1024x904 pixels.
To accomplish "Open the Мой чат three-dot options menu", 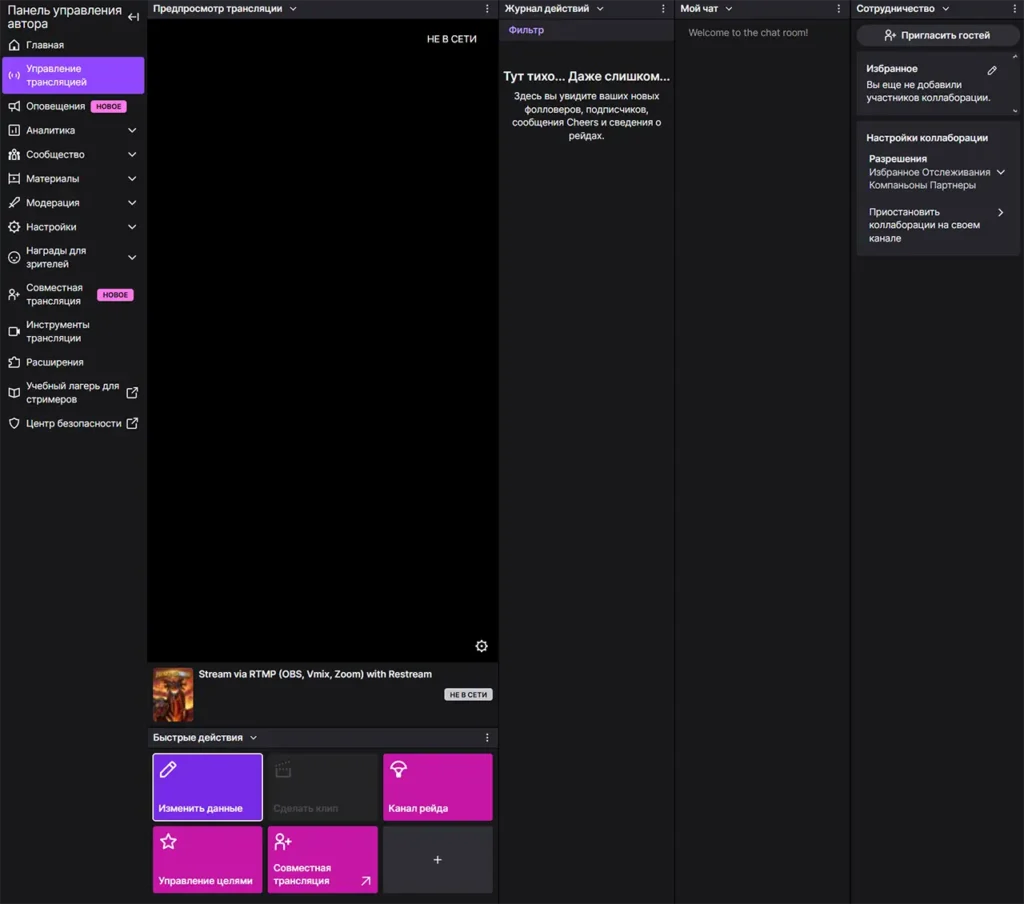I will (838, 9).
